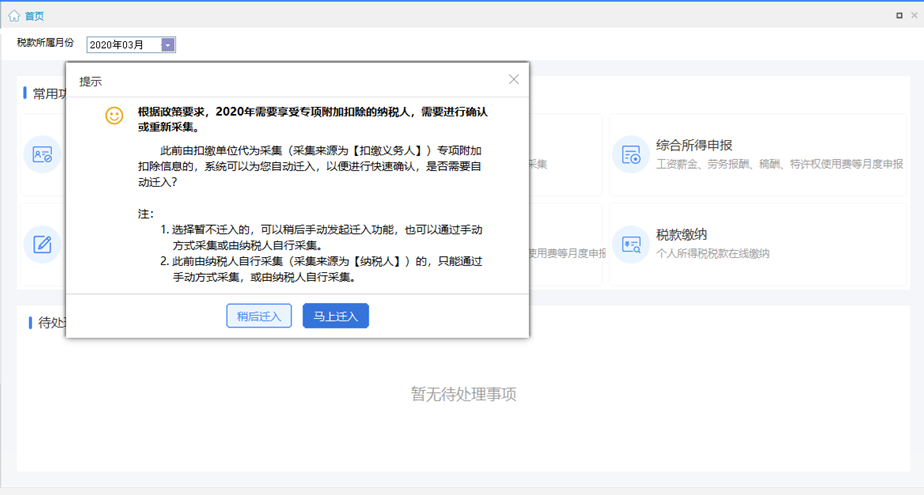
Task: Click the home icon next to 首页
Action: [x=14, y=16]
